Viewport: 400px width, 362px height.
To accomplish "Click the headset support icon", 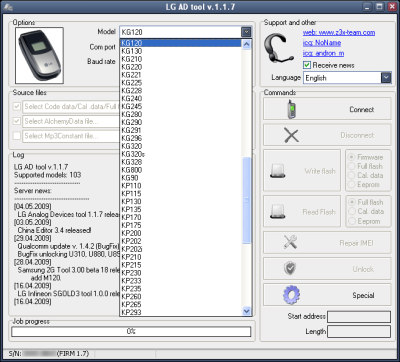I will coord(278,47).
